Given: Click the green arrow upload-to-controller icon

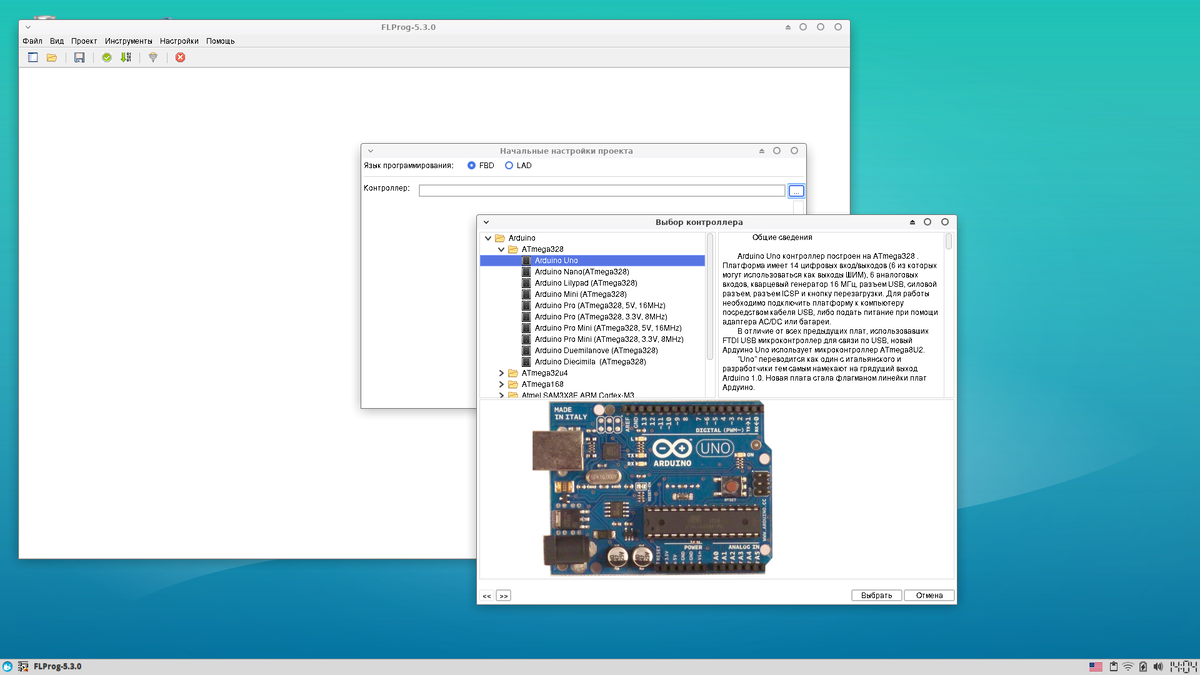Looking at the screenshot, I should [x=126, y=58].
